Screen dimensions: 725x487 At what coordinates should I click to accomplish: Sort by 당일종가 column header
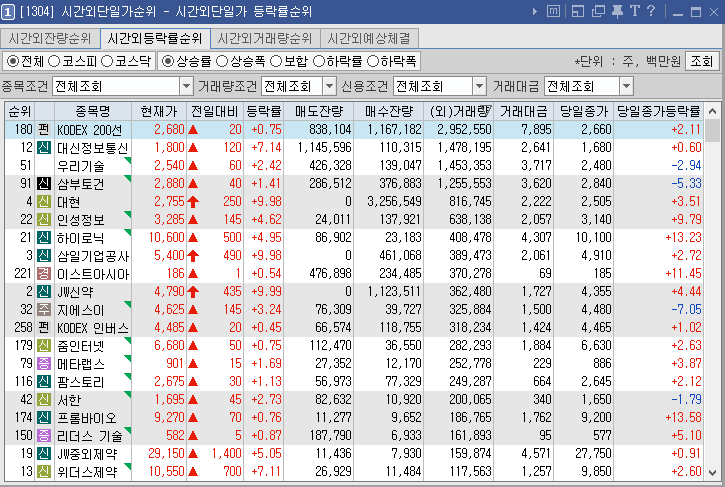[x=584, y=111]
